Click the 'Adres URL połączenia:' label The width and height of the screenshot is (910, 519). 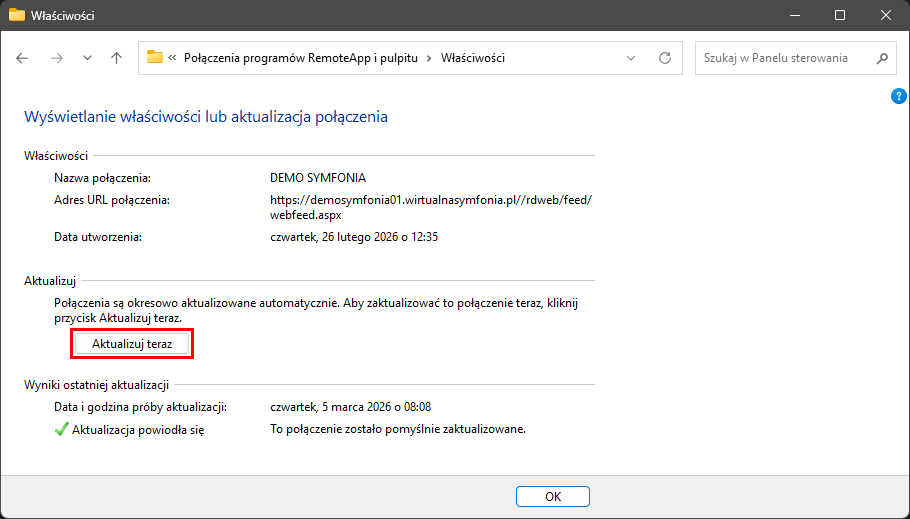112,200
